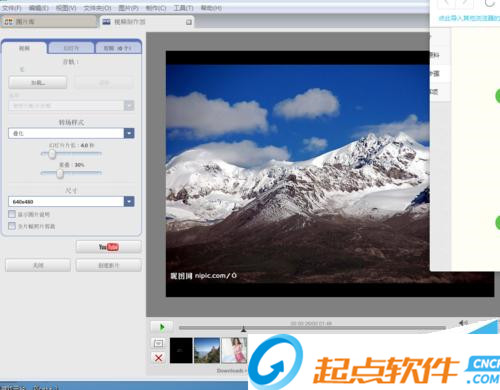Click the blue bookmark import link in the browser
Viewport: 500px width, 390px height.
[469, 18]
